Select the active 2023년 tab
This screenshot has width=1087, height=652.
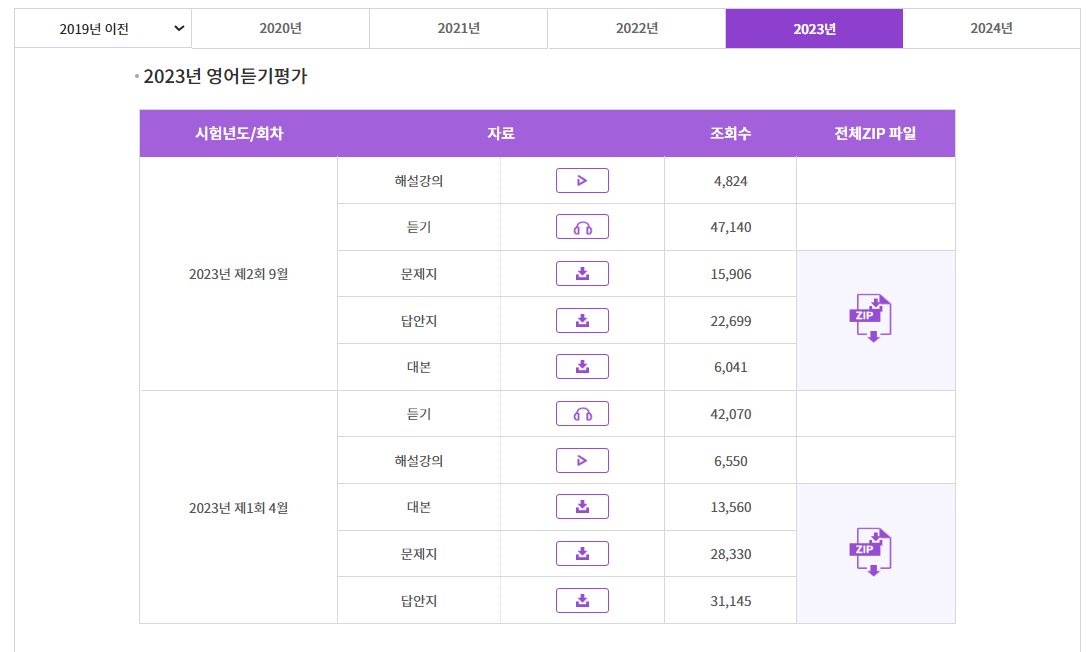(x=815, y=28)
